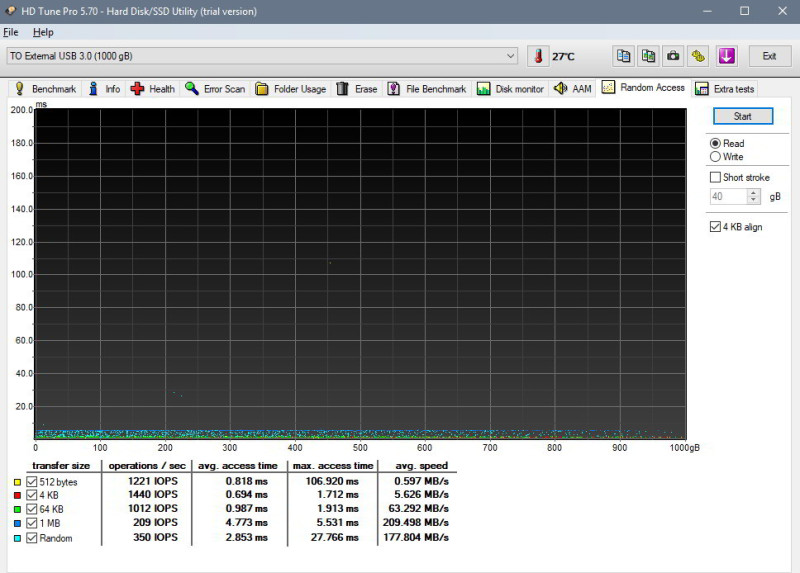Click the Start button
The image size is (800, 573).
743,116
